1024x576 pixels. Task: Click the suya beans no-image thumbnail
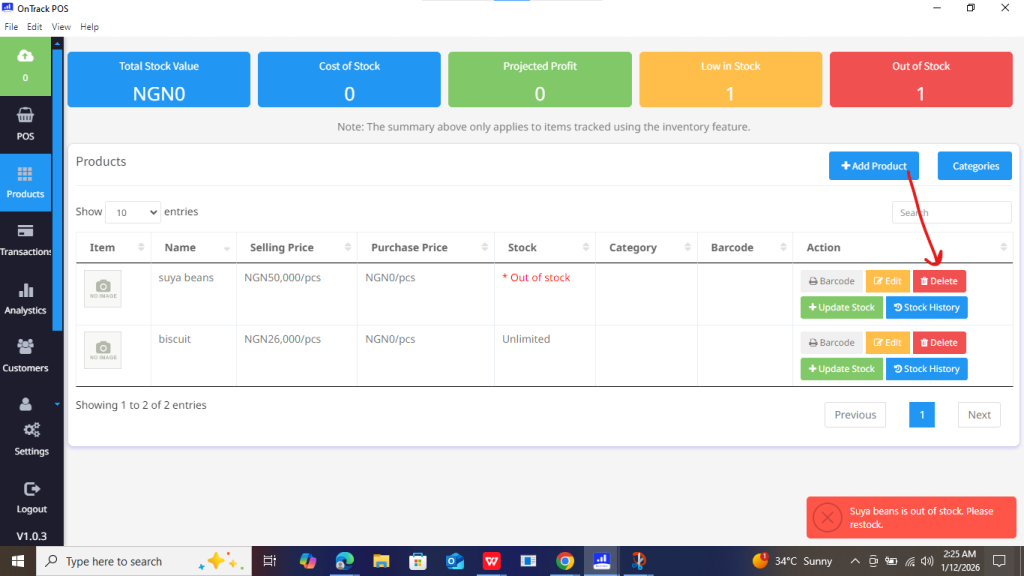pos(103,288)
